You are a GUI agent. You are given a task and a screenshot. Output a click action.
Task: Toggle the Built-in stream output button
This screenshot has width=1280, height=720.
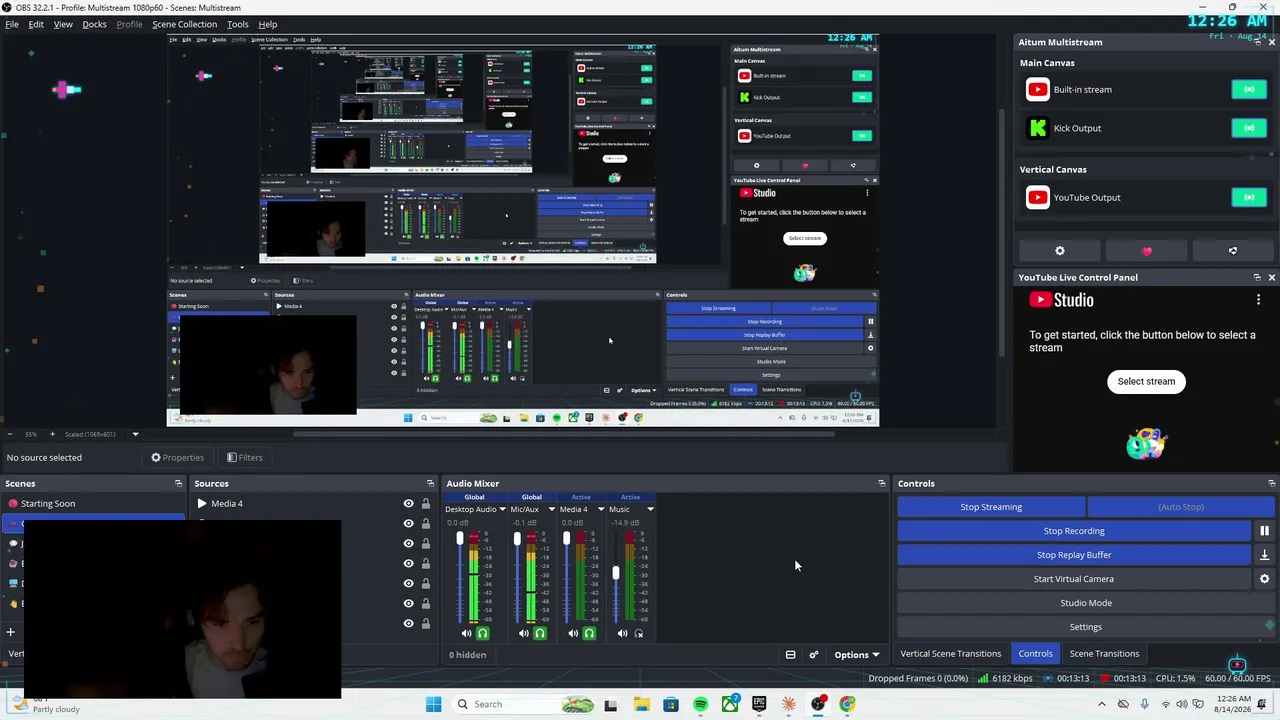pyautogui.click(x=1249, y=90)
